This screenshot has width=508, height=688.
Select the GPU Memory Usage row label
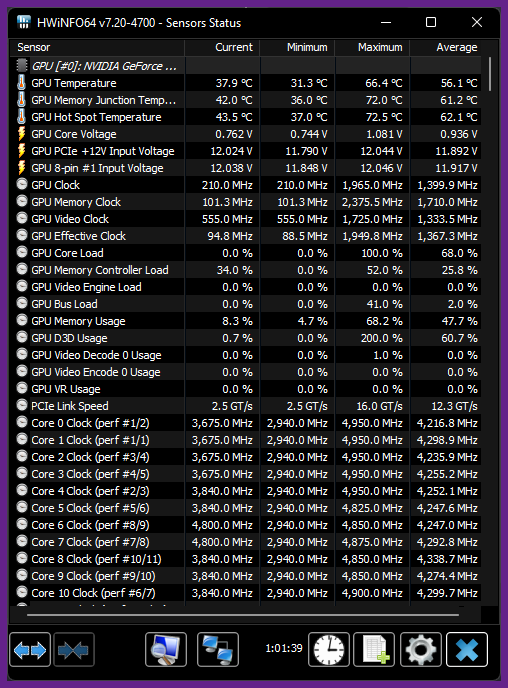(78, 321)
